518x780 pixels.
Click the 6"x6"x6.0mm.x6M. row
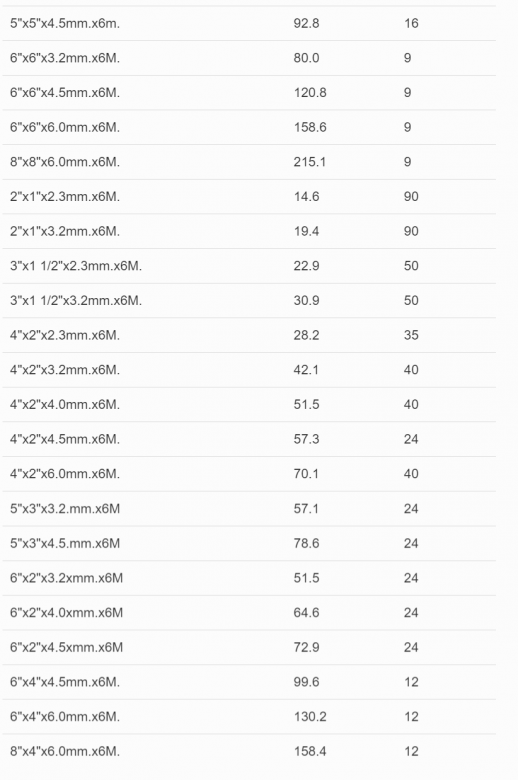tap(249, 127)
